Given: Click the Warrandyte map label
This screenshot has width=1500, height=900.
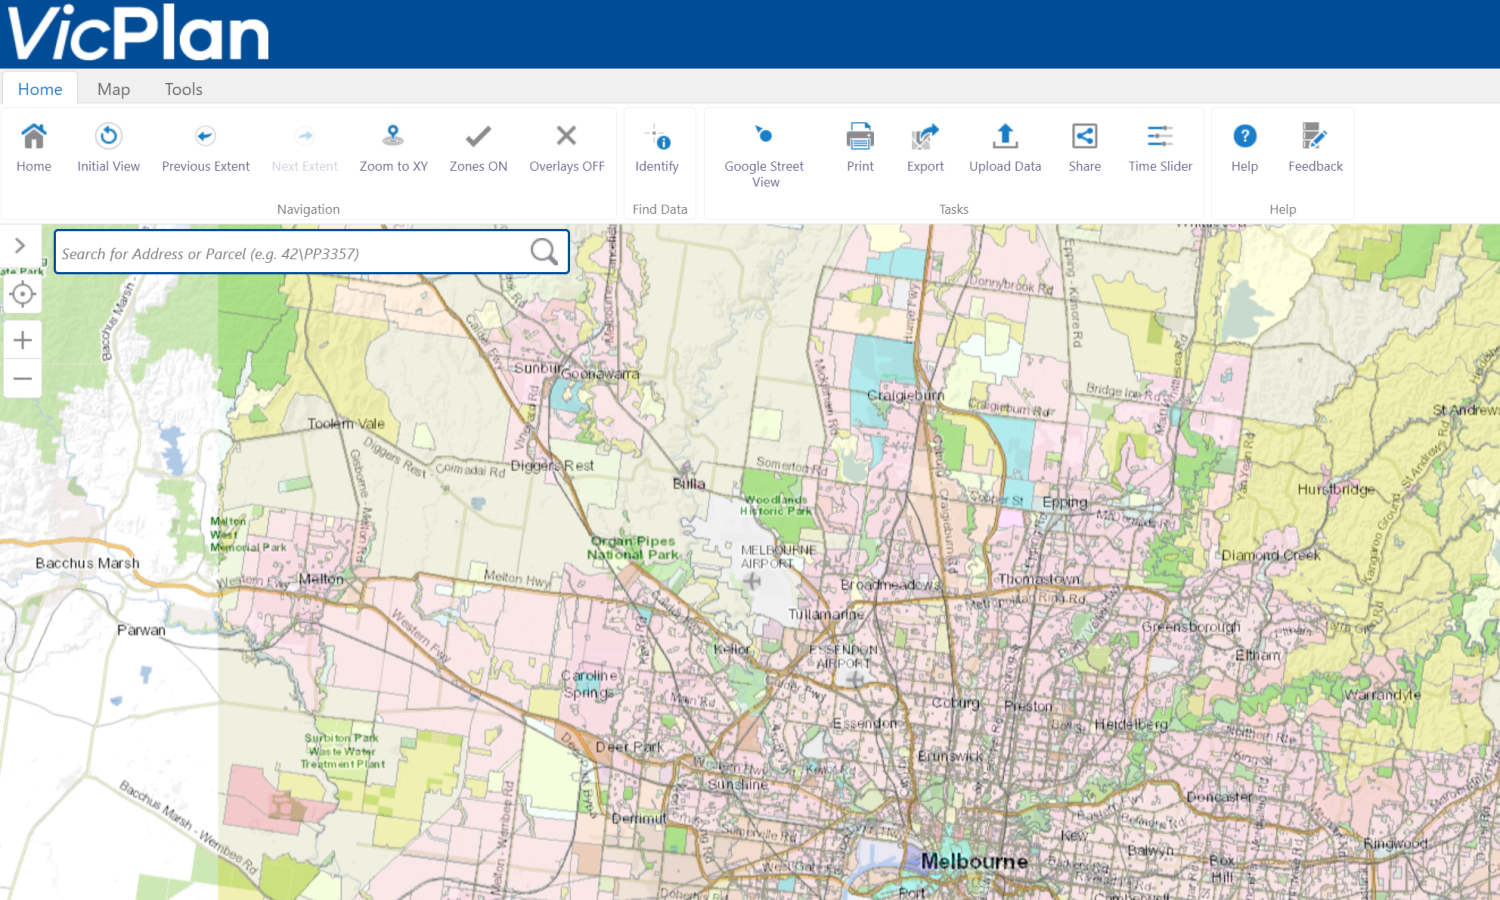Looking at the screenshot, I should 1382,695.
